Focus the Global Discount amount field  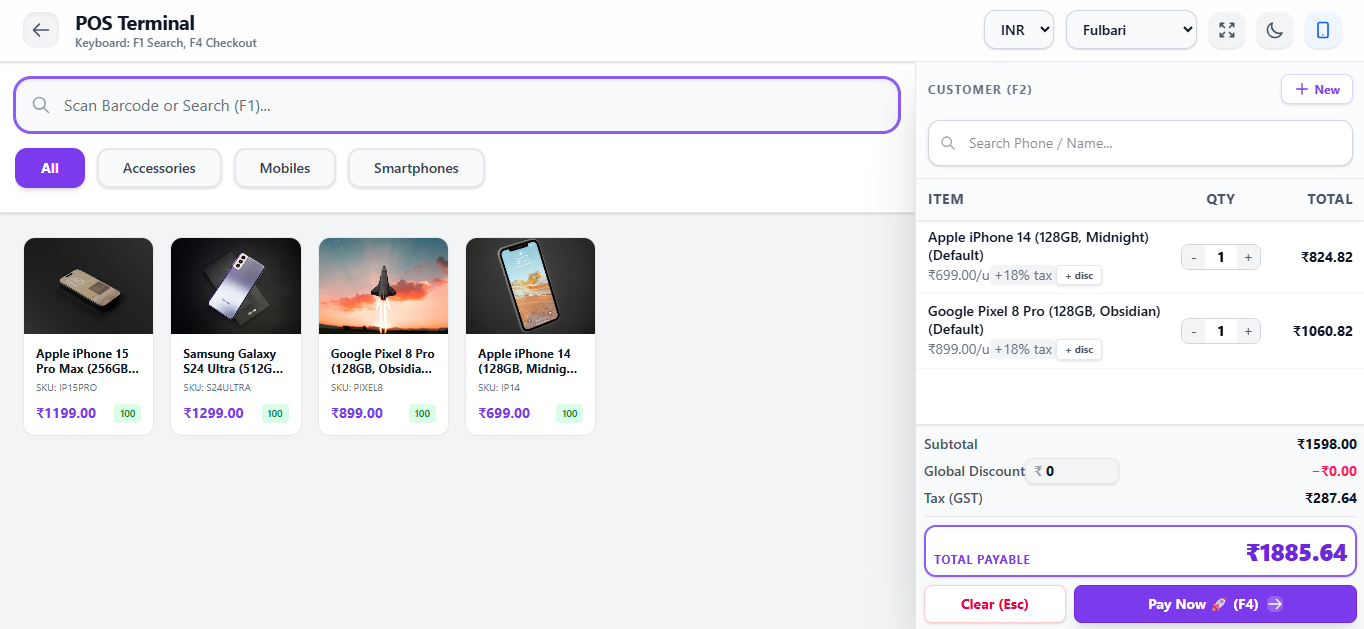tap(1073, 471)
